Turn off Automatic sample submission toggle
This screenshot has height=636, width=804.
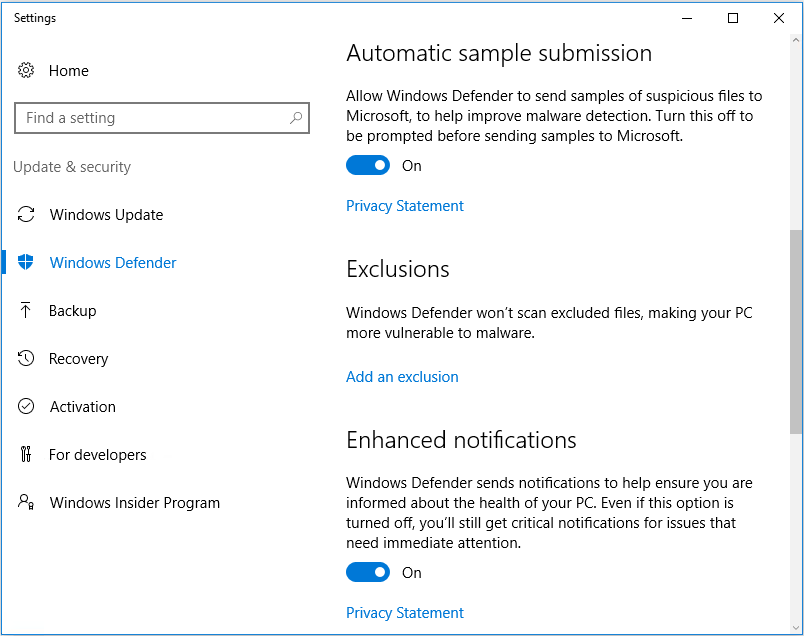(x=368, y=166)
